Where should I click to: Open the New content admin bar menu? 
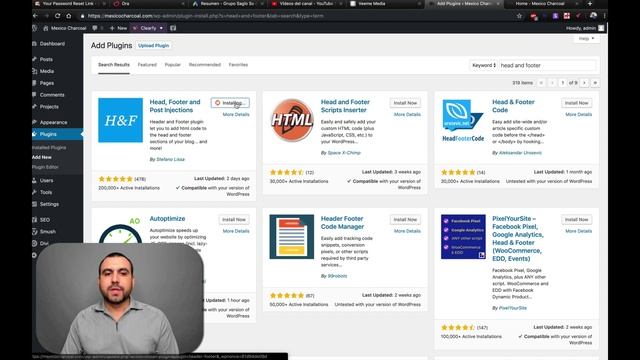point(118,28)
